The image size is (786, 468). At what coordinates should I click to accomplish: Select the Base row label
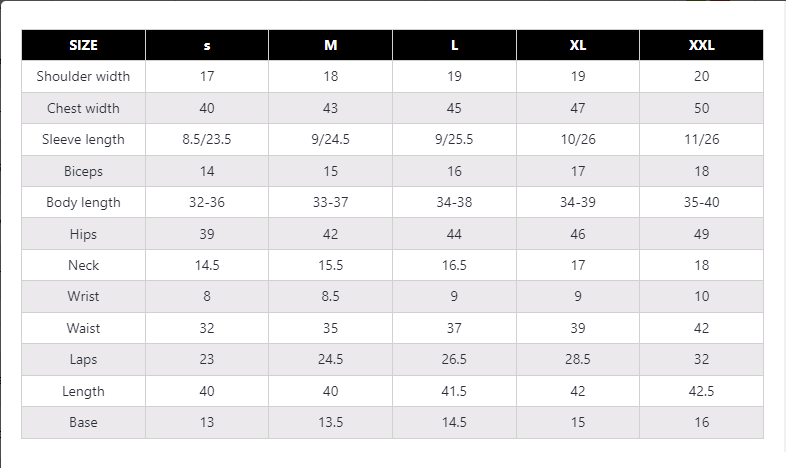(x=83, y=422)
